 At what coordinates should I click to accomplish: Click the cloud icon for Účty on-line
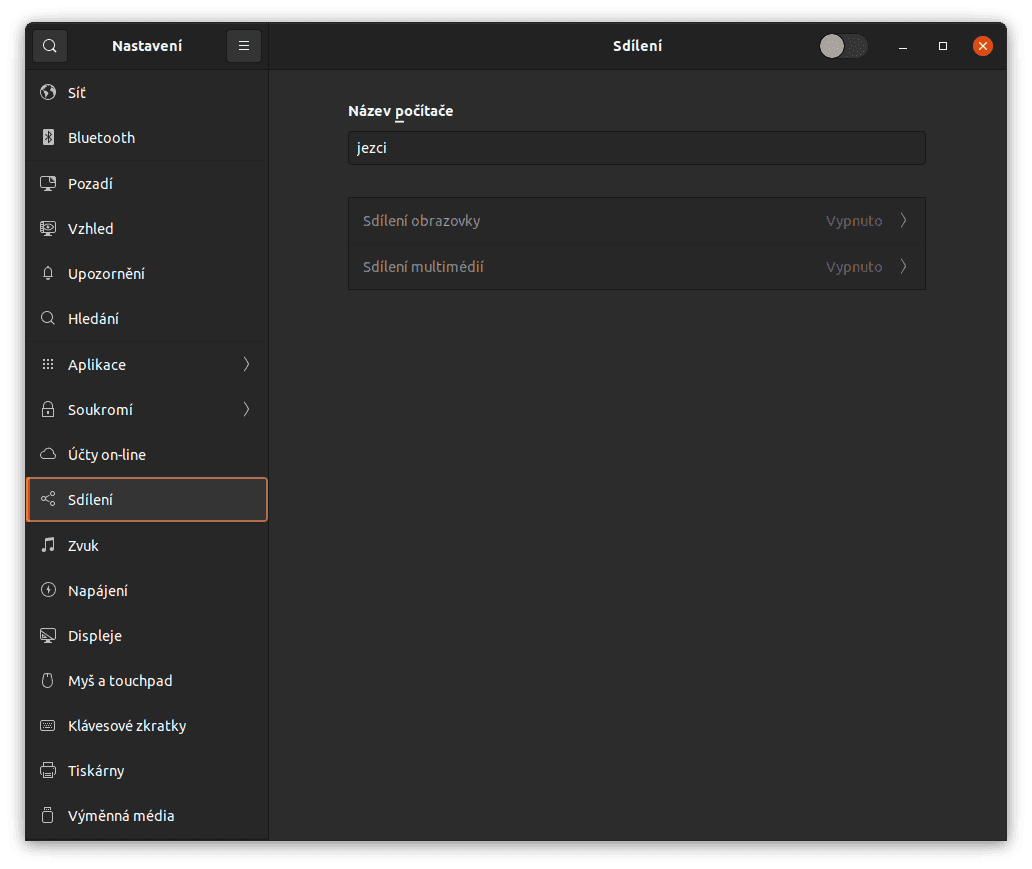tap(47, 455)
